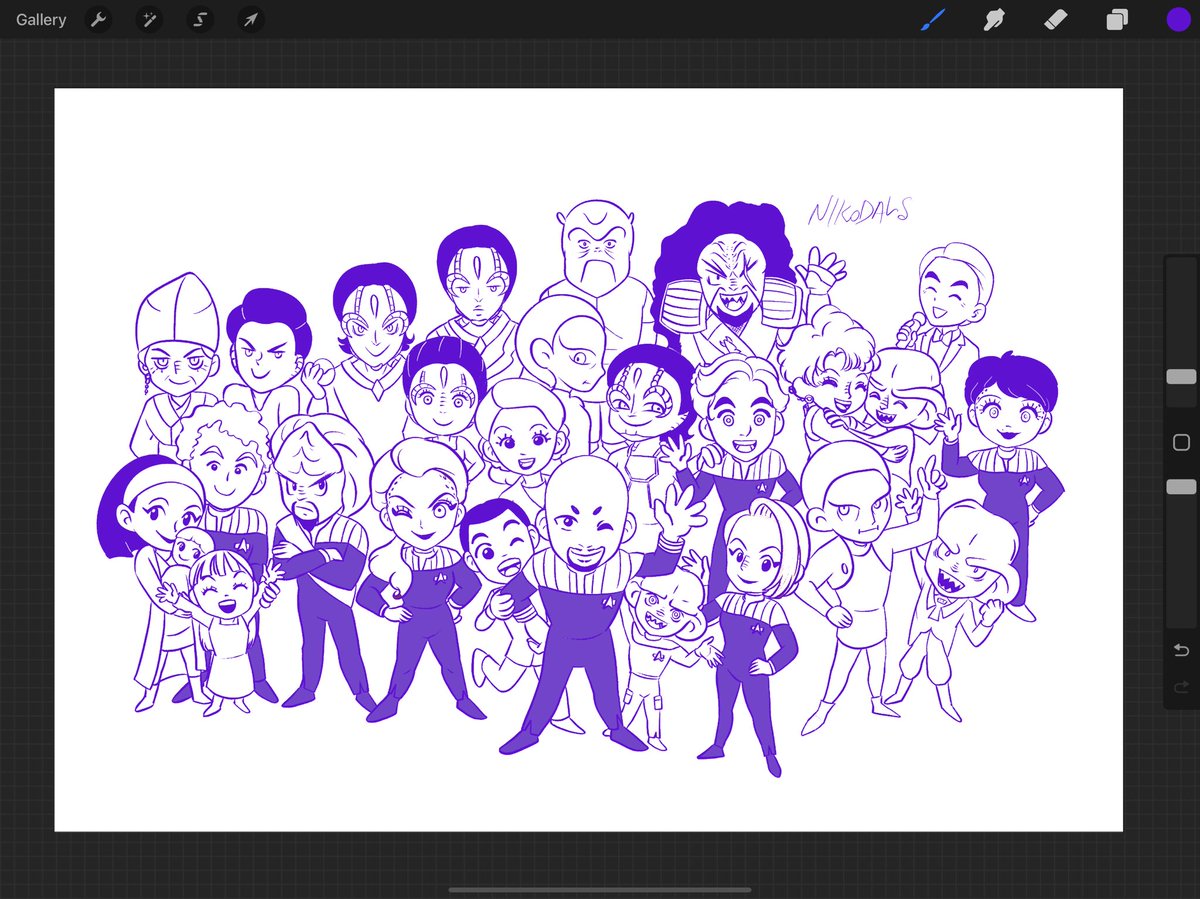
Task: Activate the Transform arrow tool
Action: 251,20
